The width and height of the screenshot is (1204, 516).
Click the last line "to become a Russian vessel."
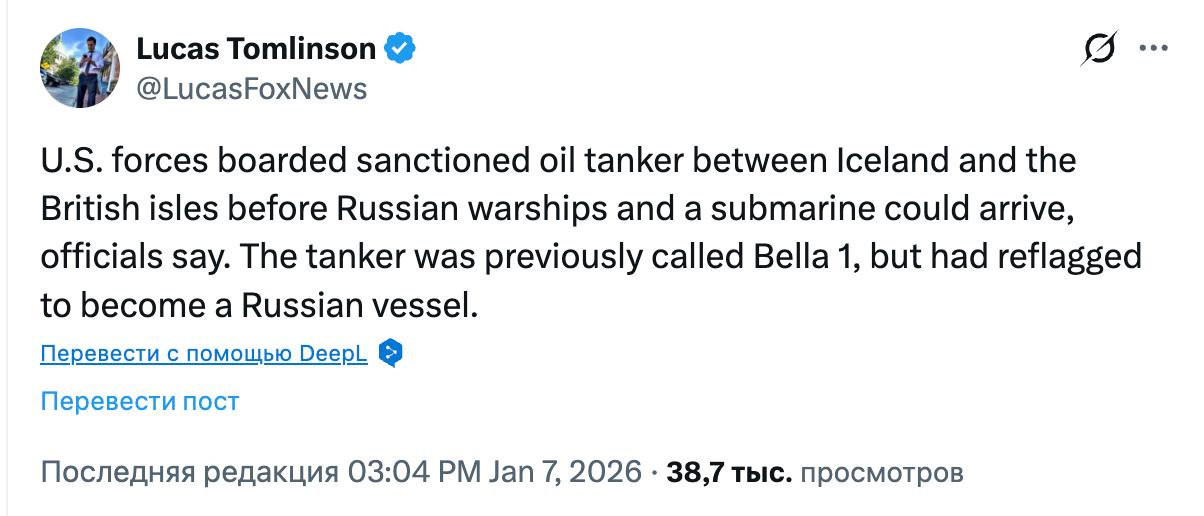[255, 305]
